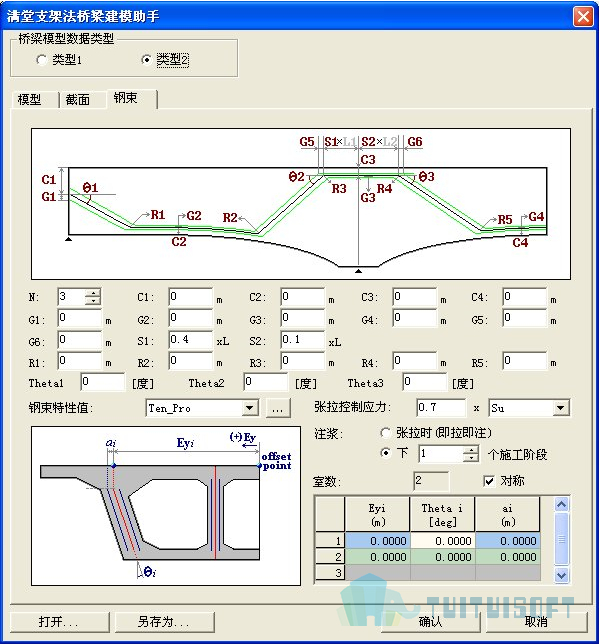The height and width of the screenshot is (644, 600).
Task: Click the S2 input field showing 0.1
Action: (303, 340)
